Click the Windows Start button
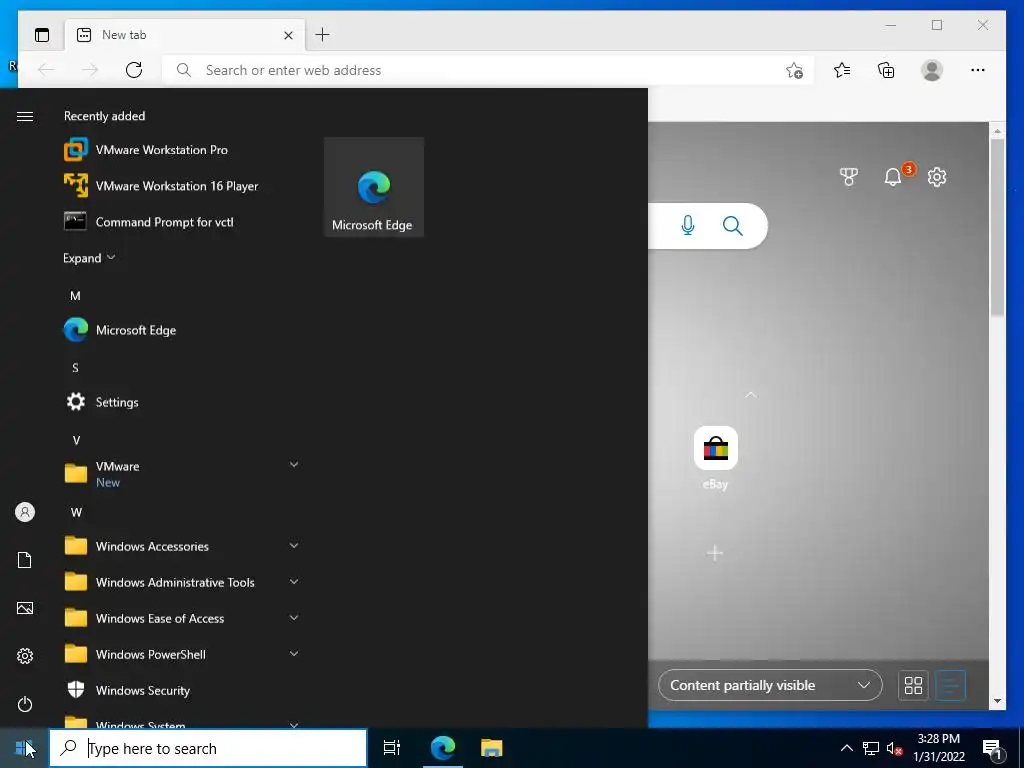Screen dimensions: 1024x768 (x=24, y=748)
